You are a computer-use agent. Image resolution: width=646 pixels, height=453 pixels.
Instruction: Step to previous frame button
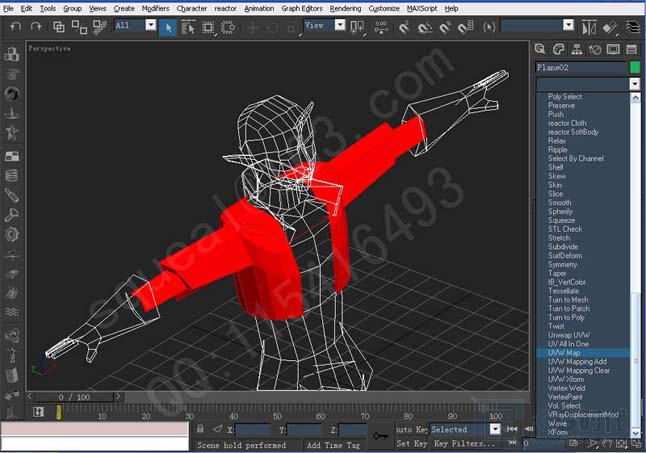pyautogui.click(x=529, y=429)
